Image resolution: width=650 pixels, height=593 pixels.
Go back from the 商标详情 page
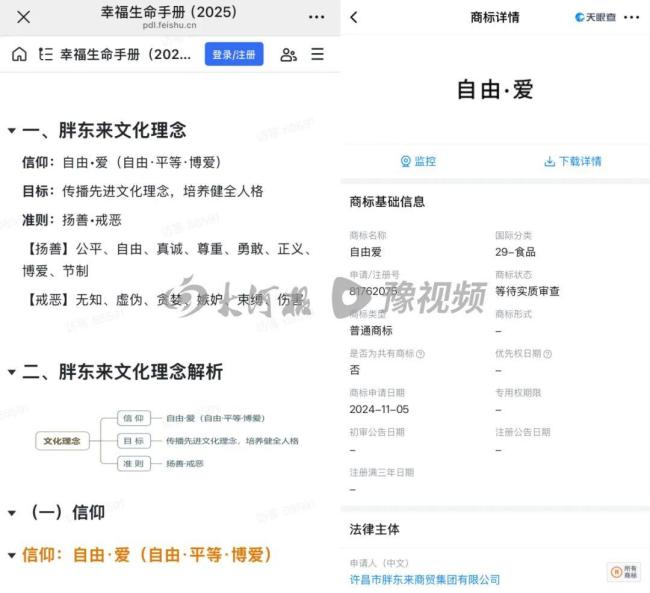click(x=354, y=17)
